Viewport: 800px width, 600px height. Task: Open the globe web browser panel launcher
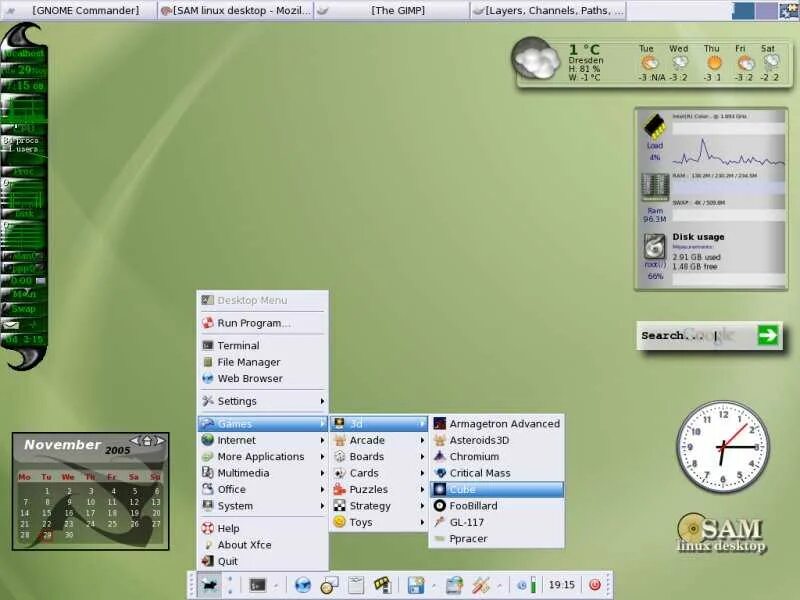pyautogui.click(x=303, y=585)
